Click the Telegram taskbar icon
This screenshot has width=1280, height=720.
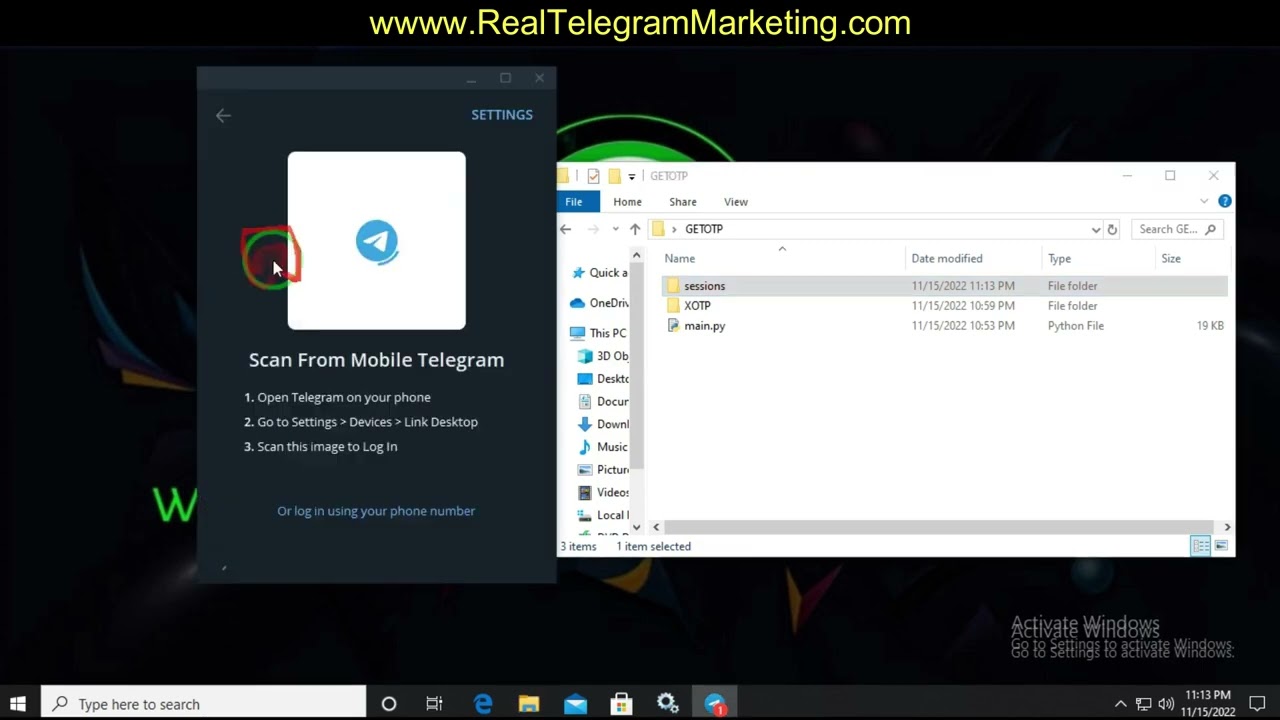[714, 704]
